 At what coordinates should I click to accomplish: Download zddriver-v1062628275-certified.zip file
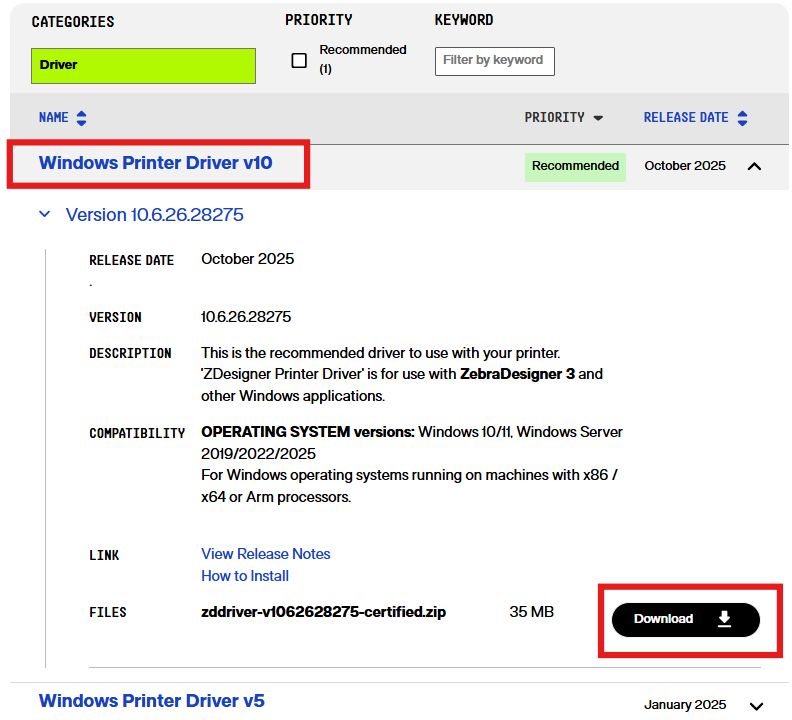tap(685, 619)
